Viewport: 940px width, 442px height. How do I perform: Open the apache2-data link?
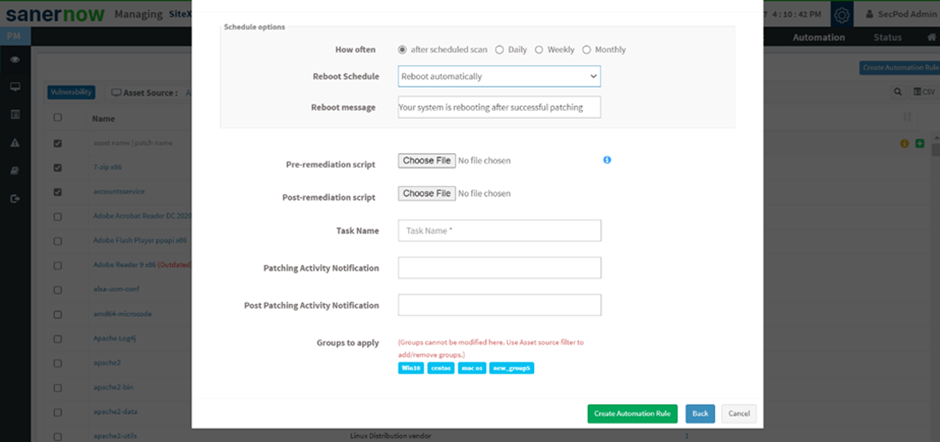click(x=115, y=412)
